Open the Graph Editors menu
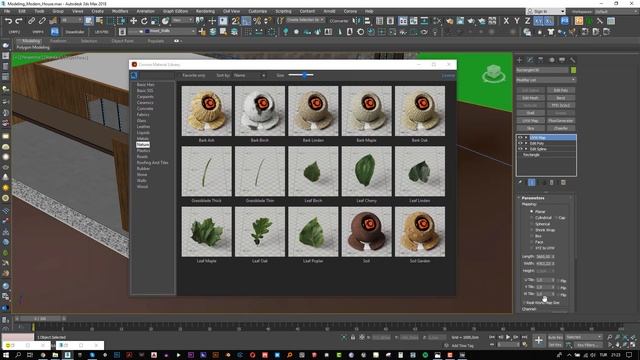The image size is (640, 360). (176, 11)
